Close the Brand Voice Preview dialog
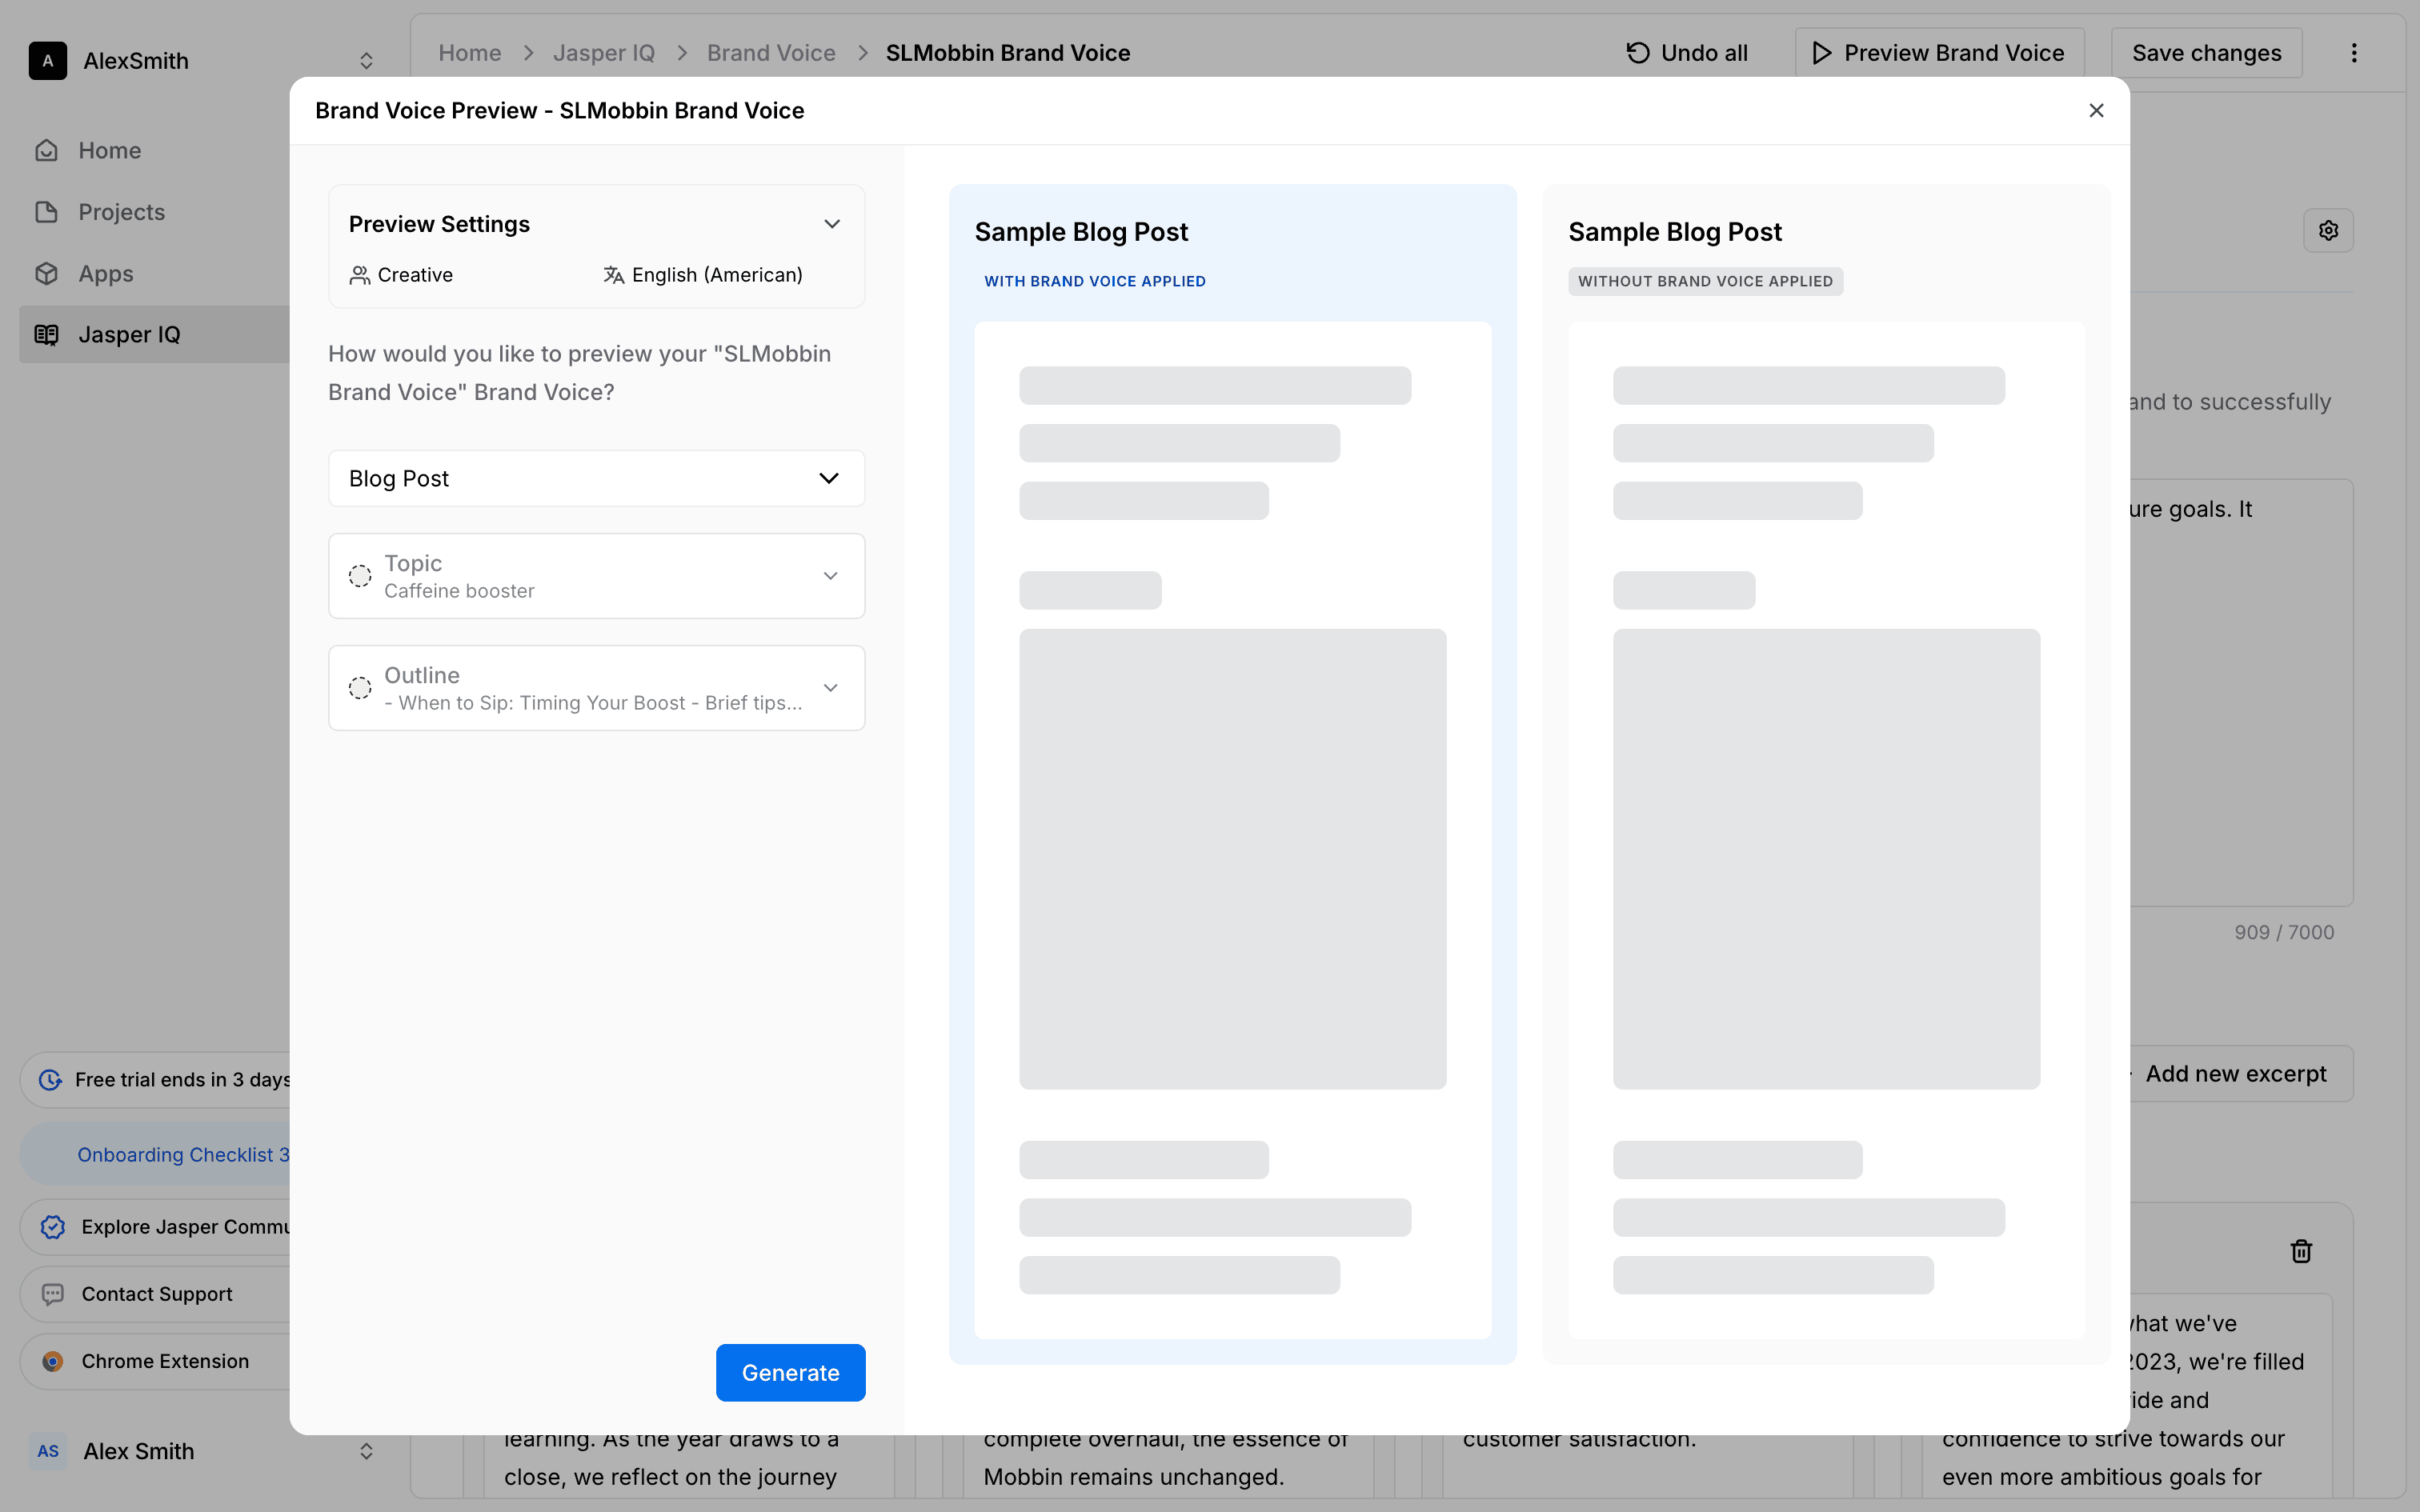The width and height of the screenshot is (2420, 1512). (2096, 111)
